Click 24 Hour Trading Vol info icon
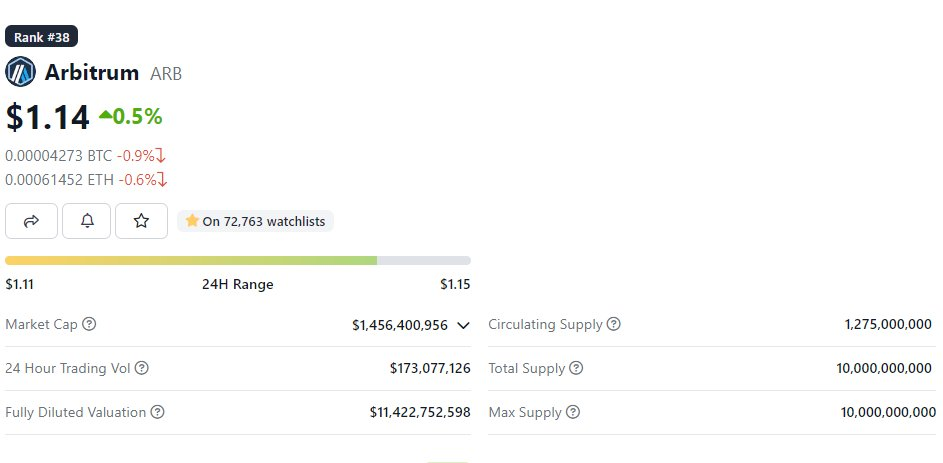 141,368
